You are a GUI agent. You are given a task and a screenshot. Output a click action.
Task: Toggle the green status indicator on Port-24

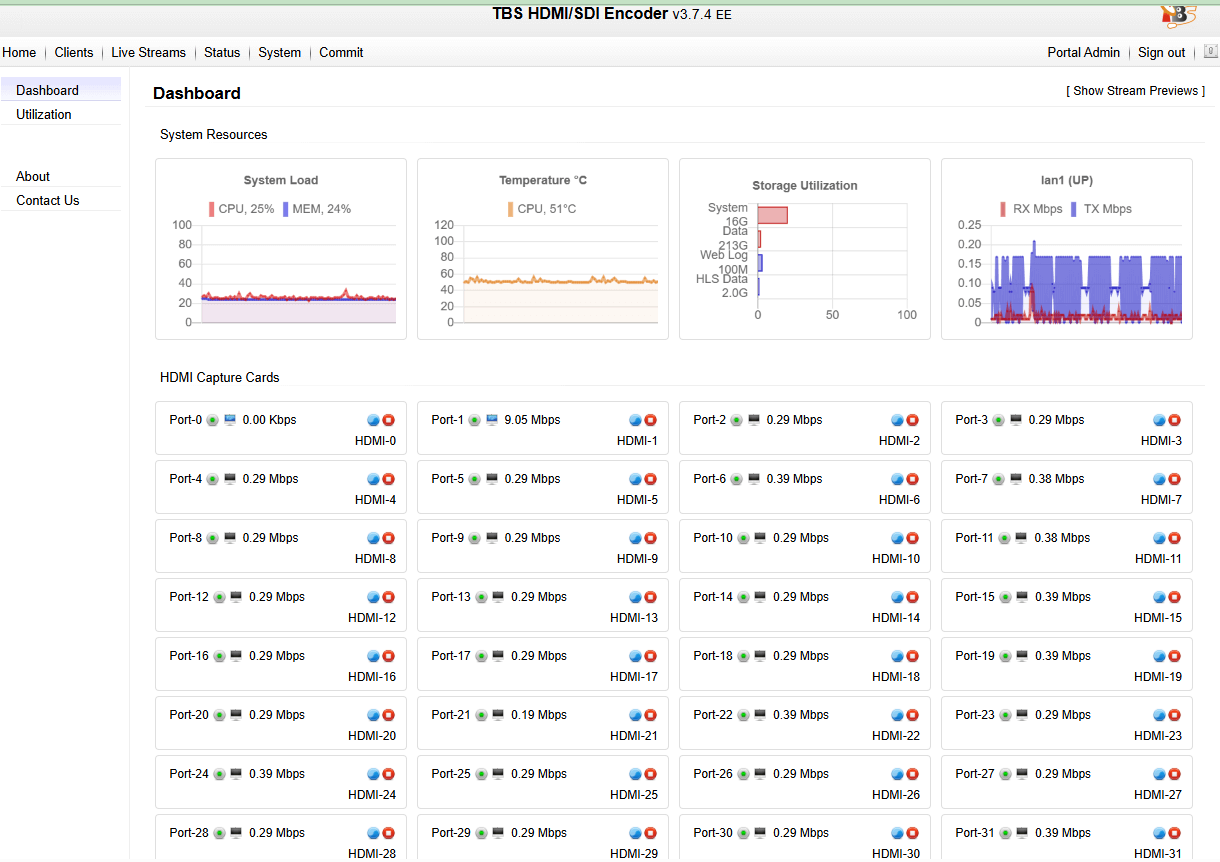tap(219, 775)
